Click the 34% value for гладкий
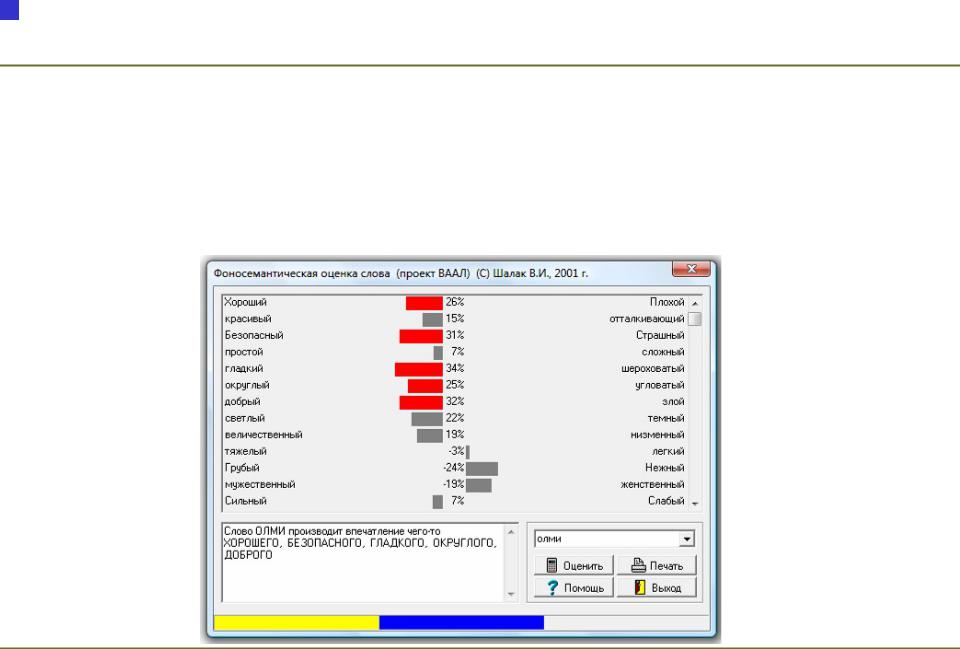960x649 pixels. coord(455,369)
